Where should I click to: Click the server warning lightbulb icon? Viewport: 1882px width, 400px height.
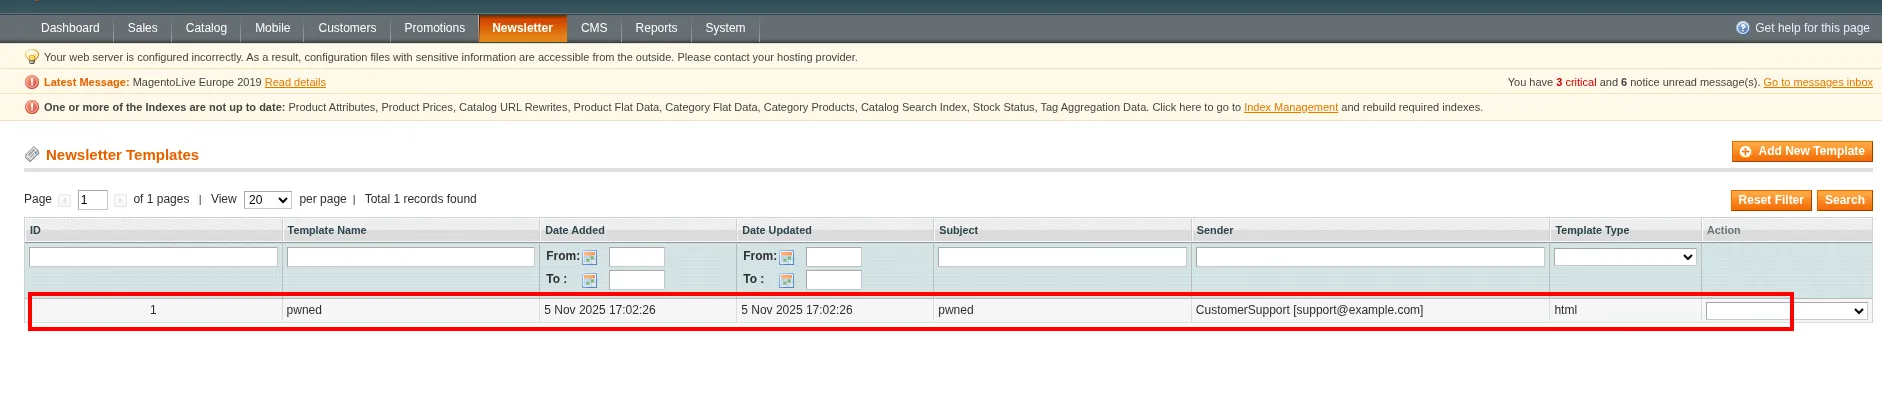[x=32, y=57]
